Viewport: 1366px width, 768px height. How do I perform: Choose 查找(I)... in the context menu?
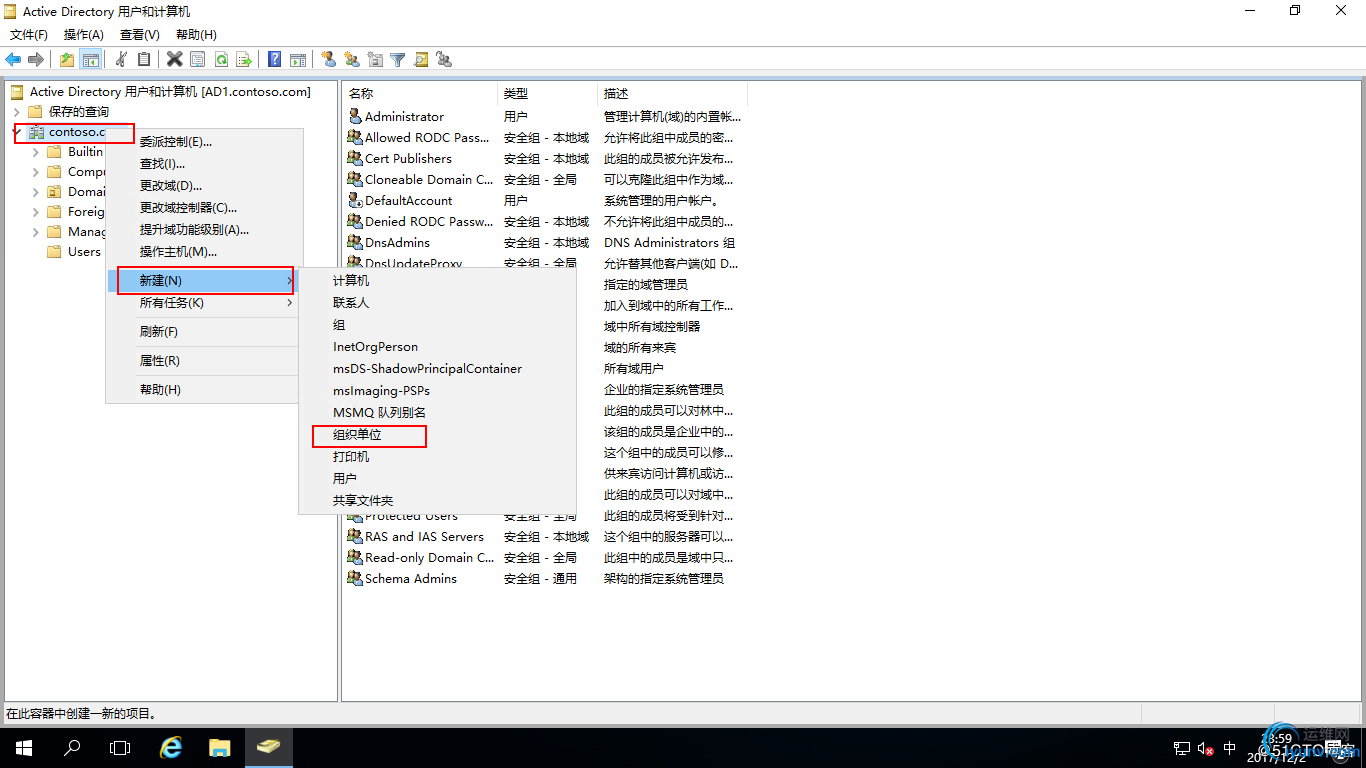tap(203, 163)
